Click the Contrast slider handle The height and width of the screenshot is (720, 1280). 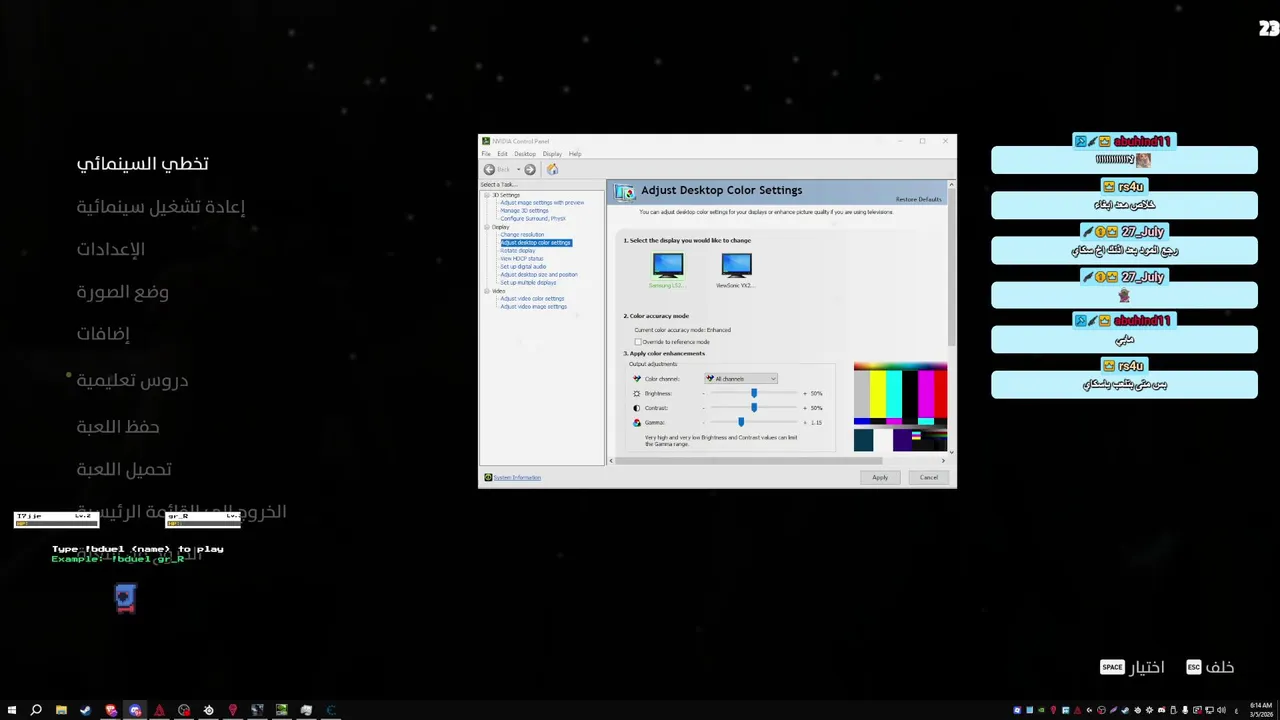754,408
